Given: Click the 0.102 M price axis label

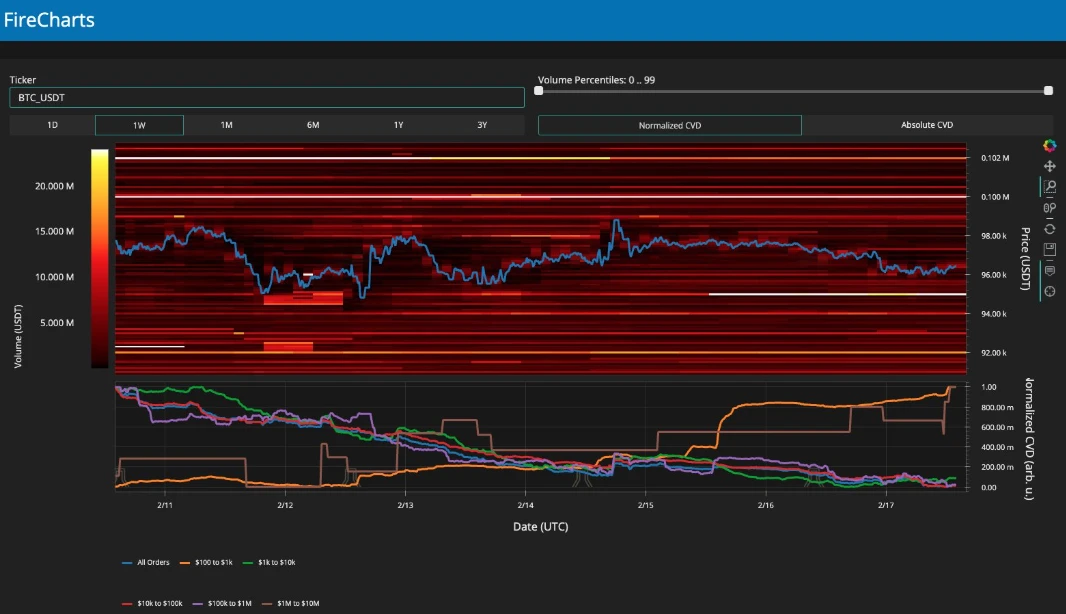Looking at the screenshot, I should click(995, 158).
